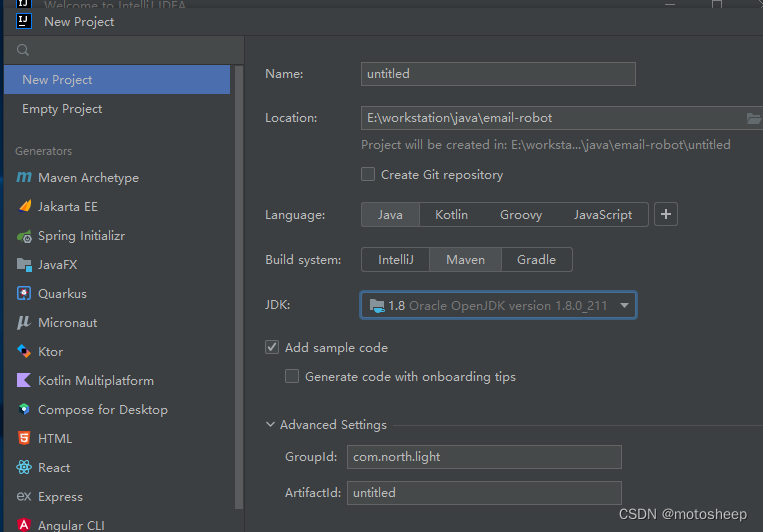Click the IntelliJ logo in New Project title

click(x=24, y=21)
